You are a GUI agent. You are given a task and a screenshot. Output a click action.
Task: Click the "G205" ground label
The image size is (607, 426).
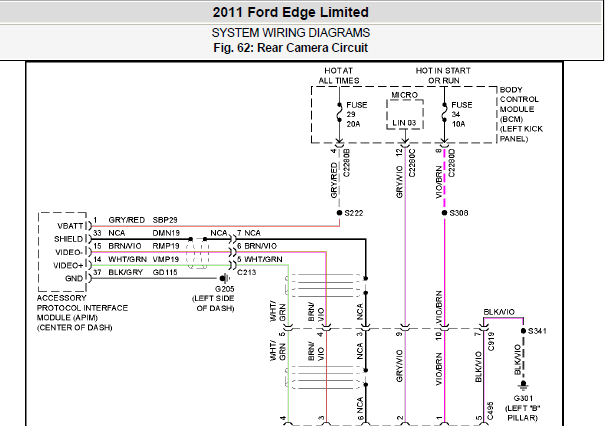tap(225, 289)
